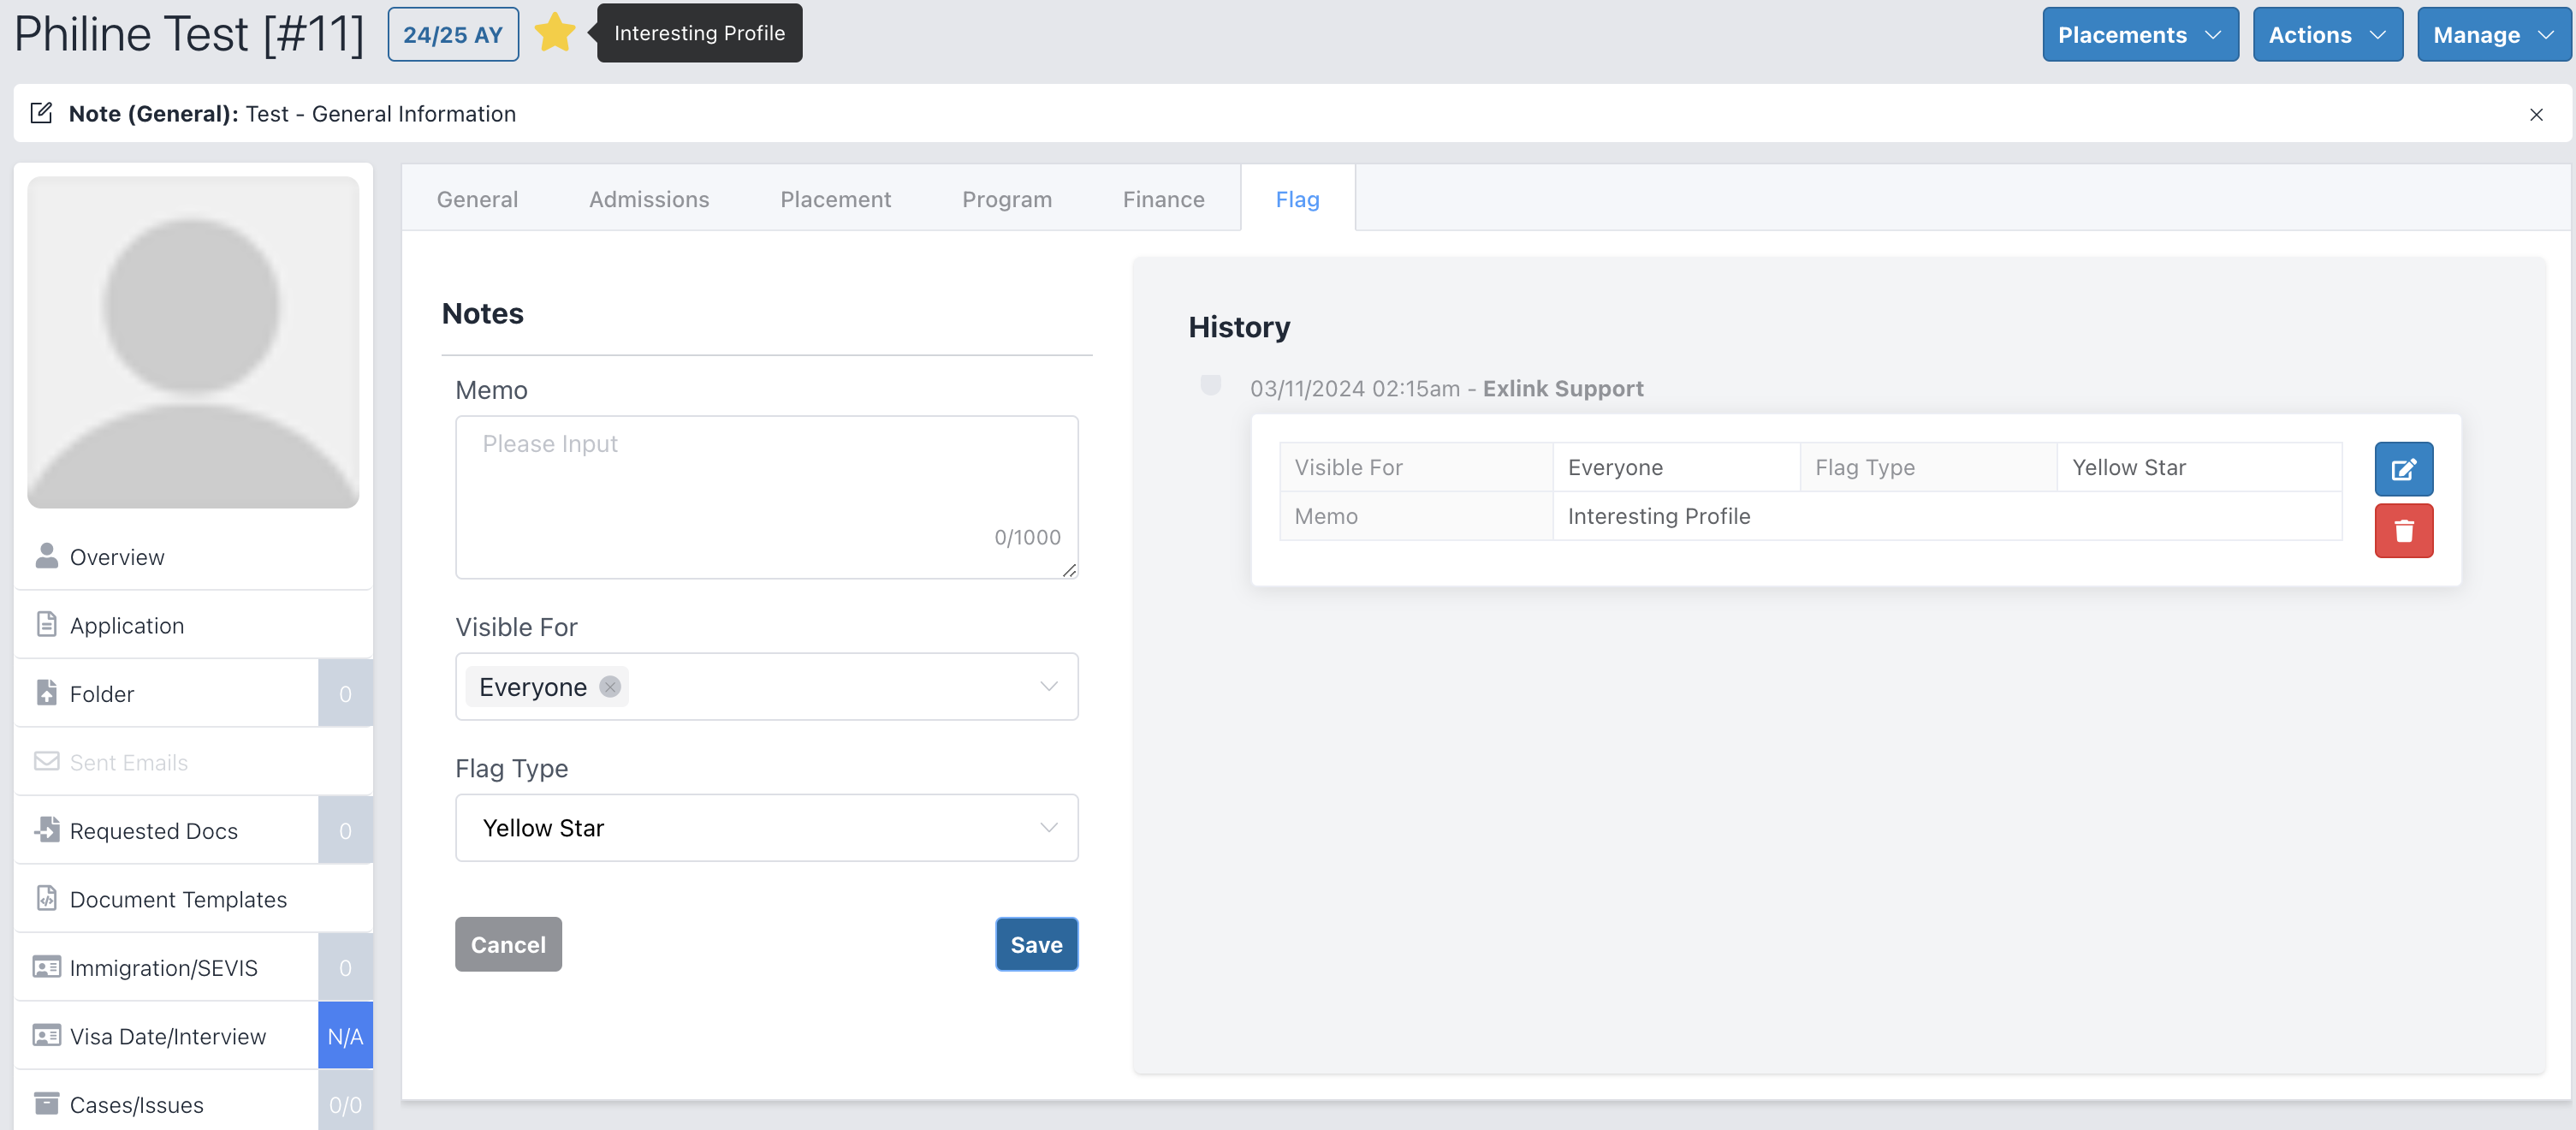Screen dimensions: 2576x1130
Task: Dismiss the General note banner
Action: pyautogui.click(x=2536, y=114)
